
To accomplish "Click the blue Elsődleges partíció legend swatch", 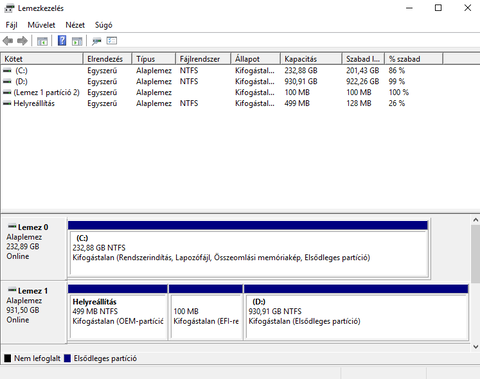I will (67, 358).
